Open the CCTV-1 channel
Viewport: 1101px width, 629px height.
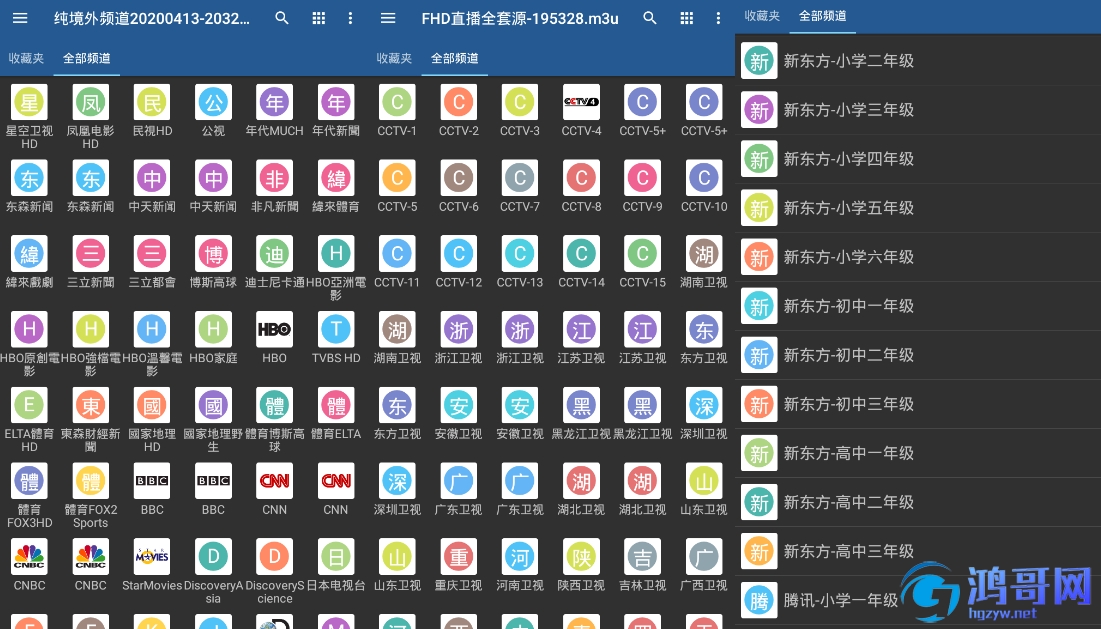397,110
